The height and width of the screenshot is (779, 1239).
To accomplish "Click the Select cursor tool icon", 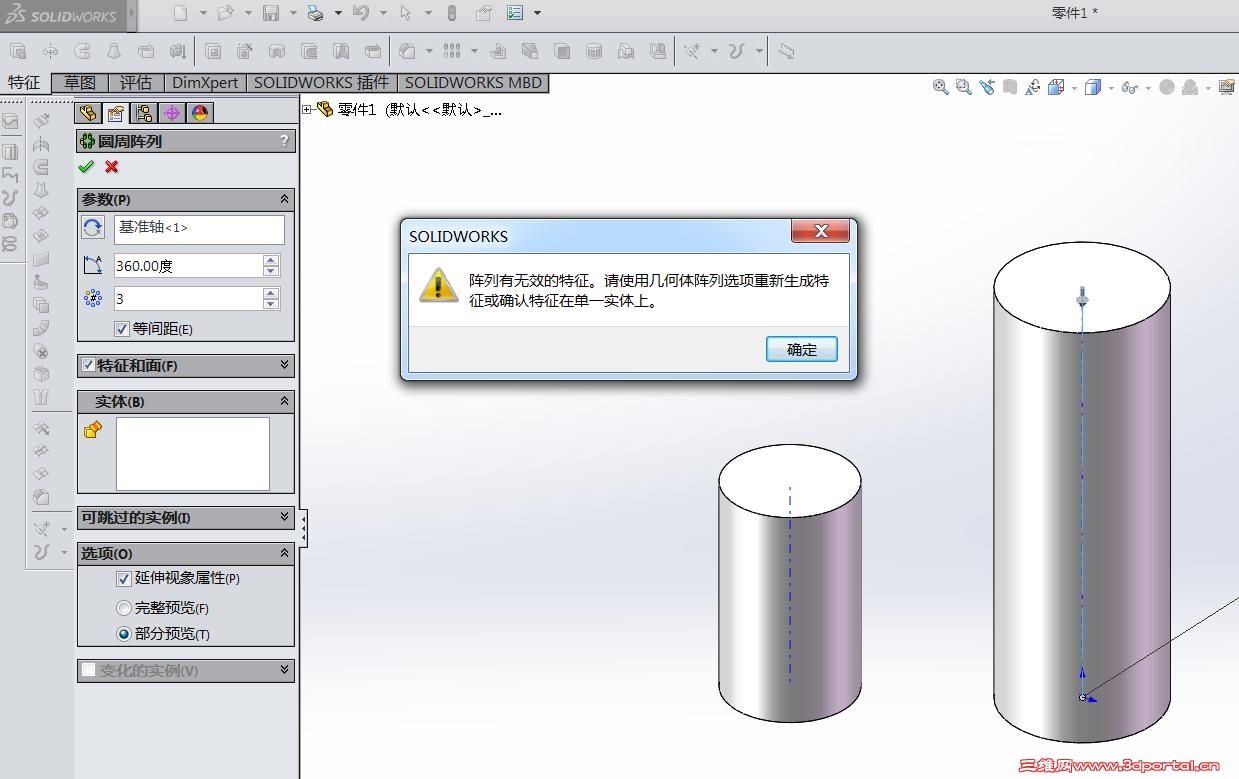I will pyautogui.click(x=405, y=13).
